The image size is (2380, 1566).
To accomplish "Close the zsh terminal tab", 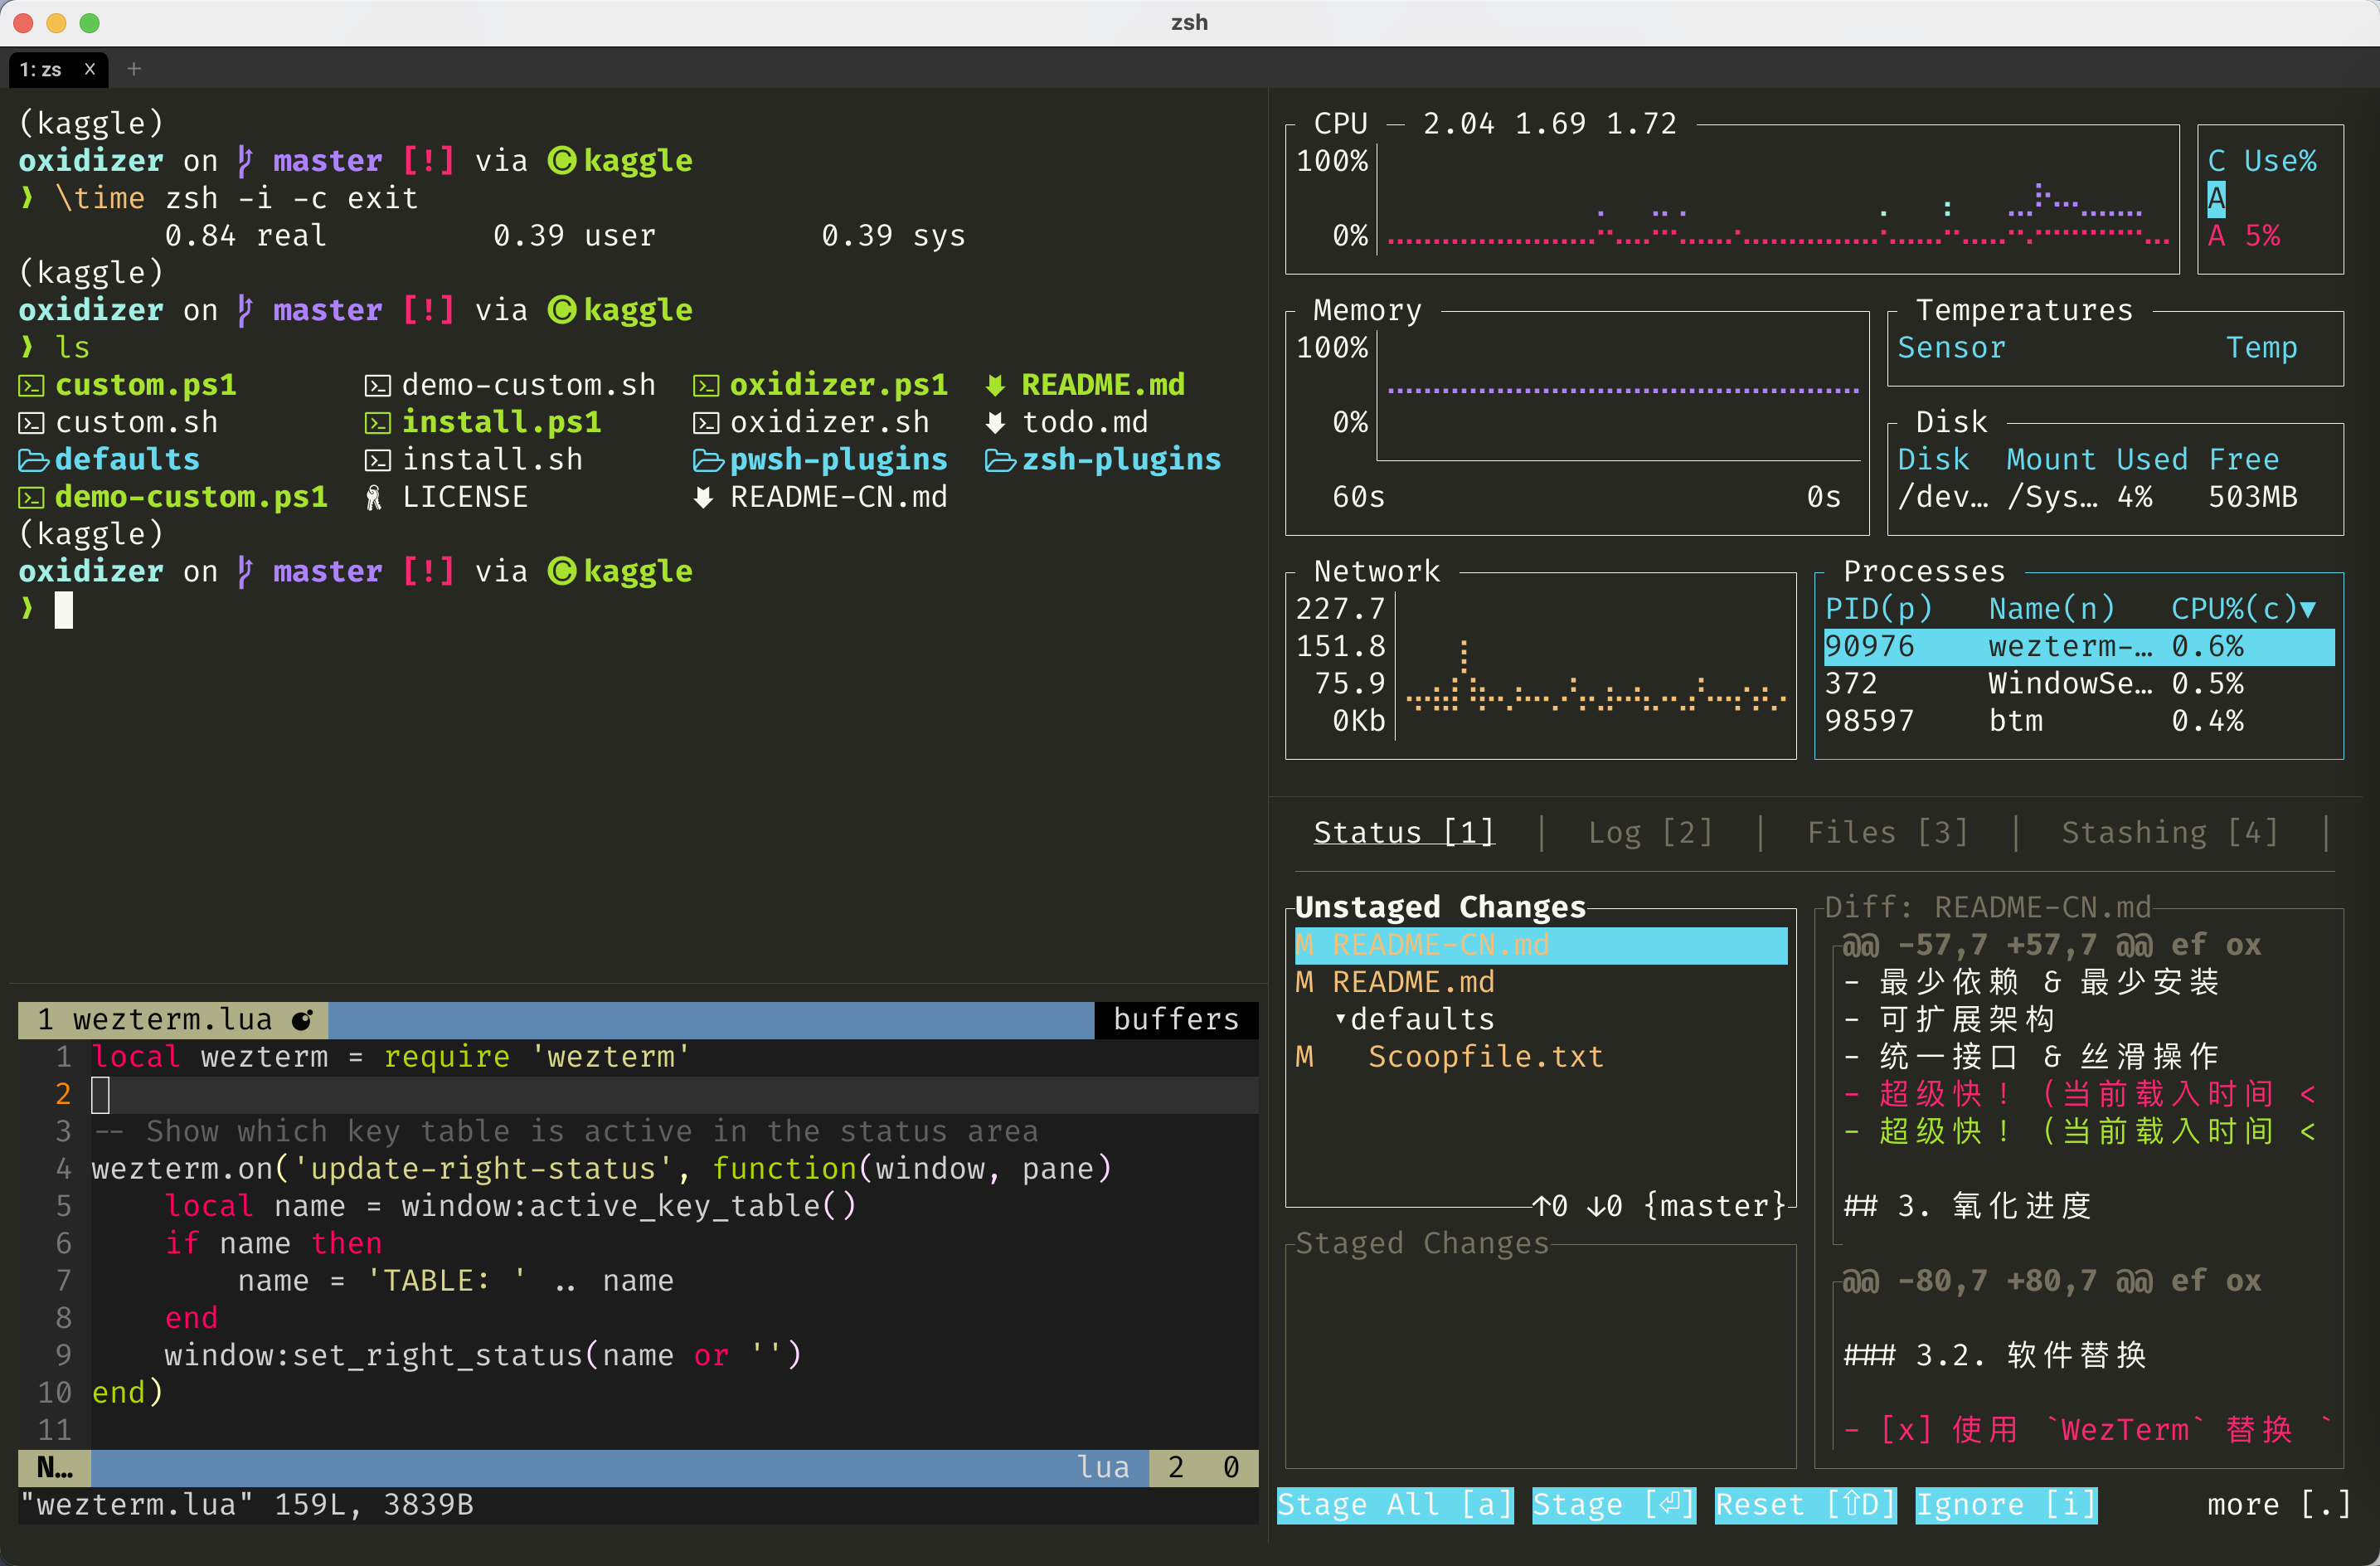I will pos(90,69).
